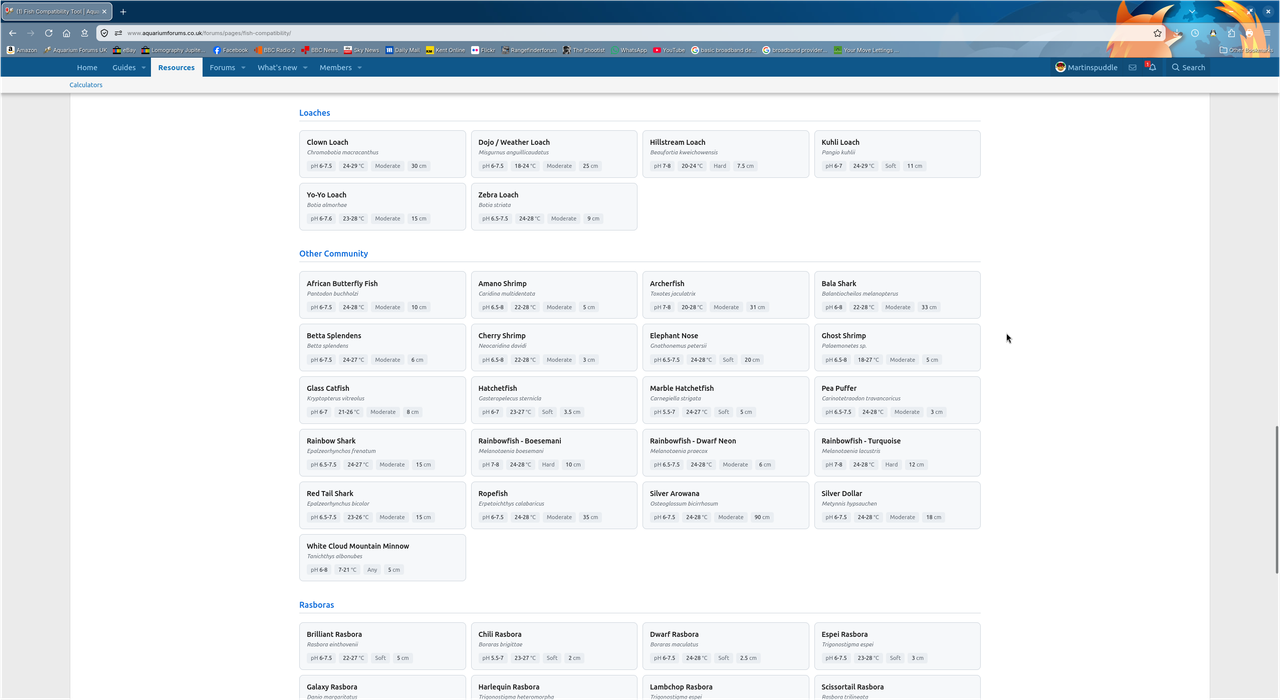The height and width of the screenshot is (700, 1280).
Task: Select the Amano Shrimp card
Action: pyautogui.click(x=554, y=295)
